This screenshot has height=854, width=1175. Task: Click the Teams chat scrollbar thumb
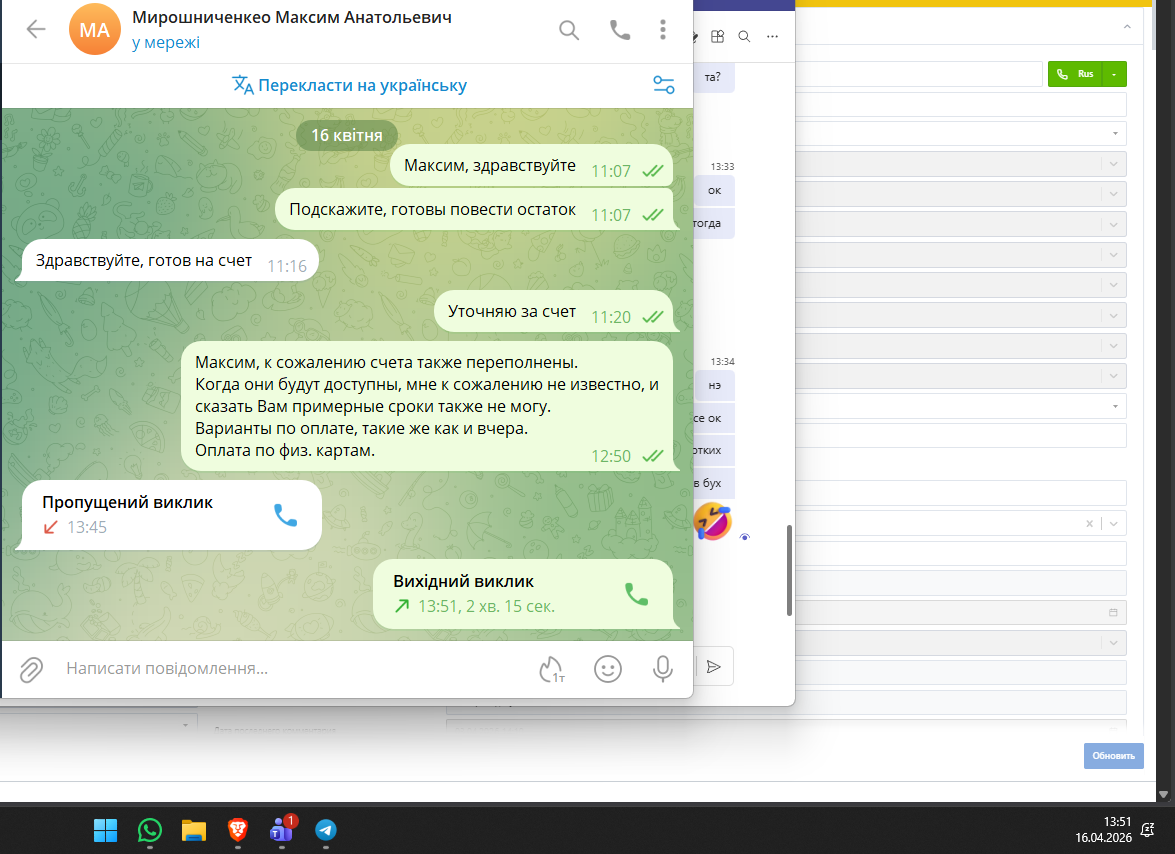pyautogui.click(x=789, y=571)
